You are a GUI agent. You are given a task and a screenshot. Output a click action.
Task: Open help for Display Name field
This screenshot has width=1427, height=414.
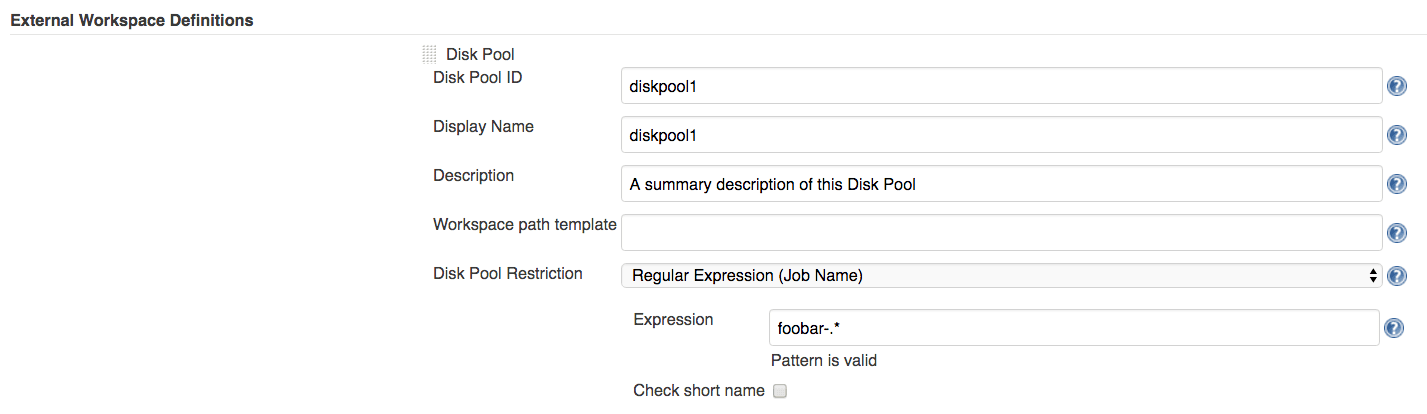click(1397, 135)
